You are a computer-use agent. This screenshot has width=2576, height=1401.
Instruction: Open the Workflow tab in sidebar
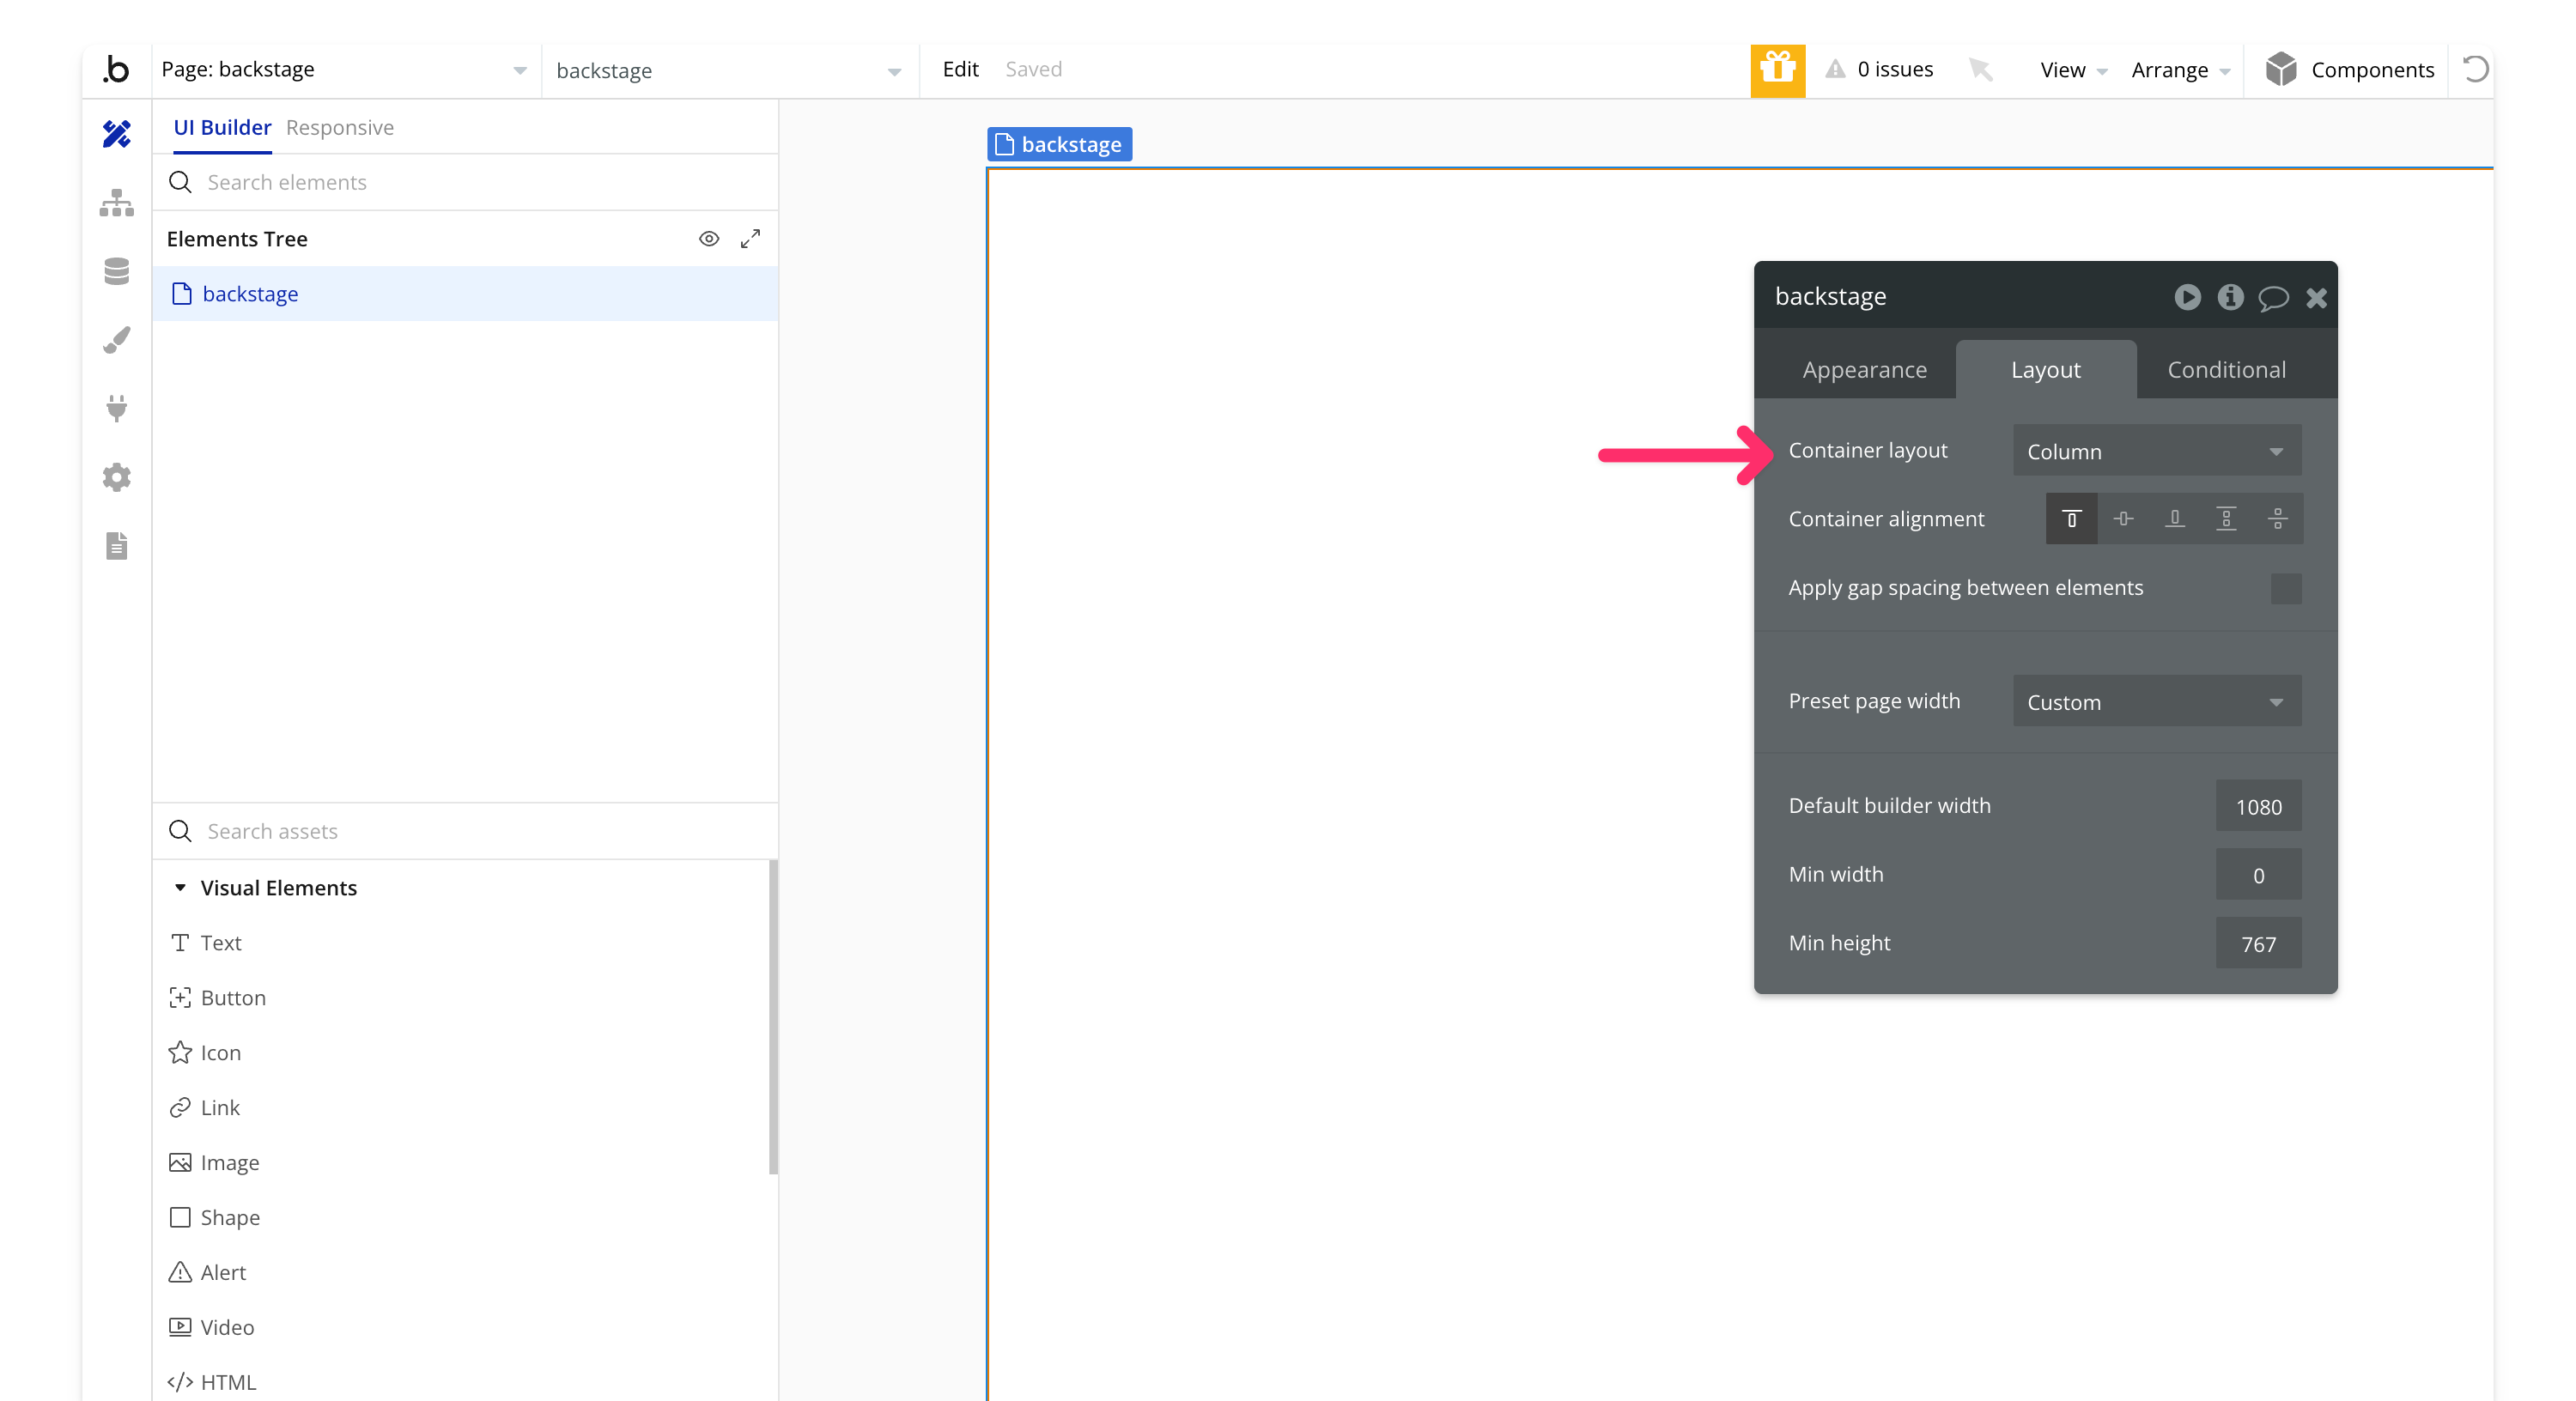pyautogui.click(x=116, y=203)
